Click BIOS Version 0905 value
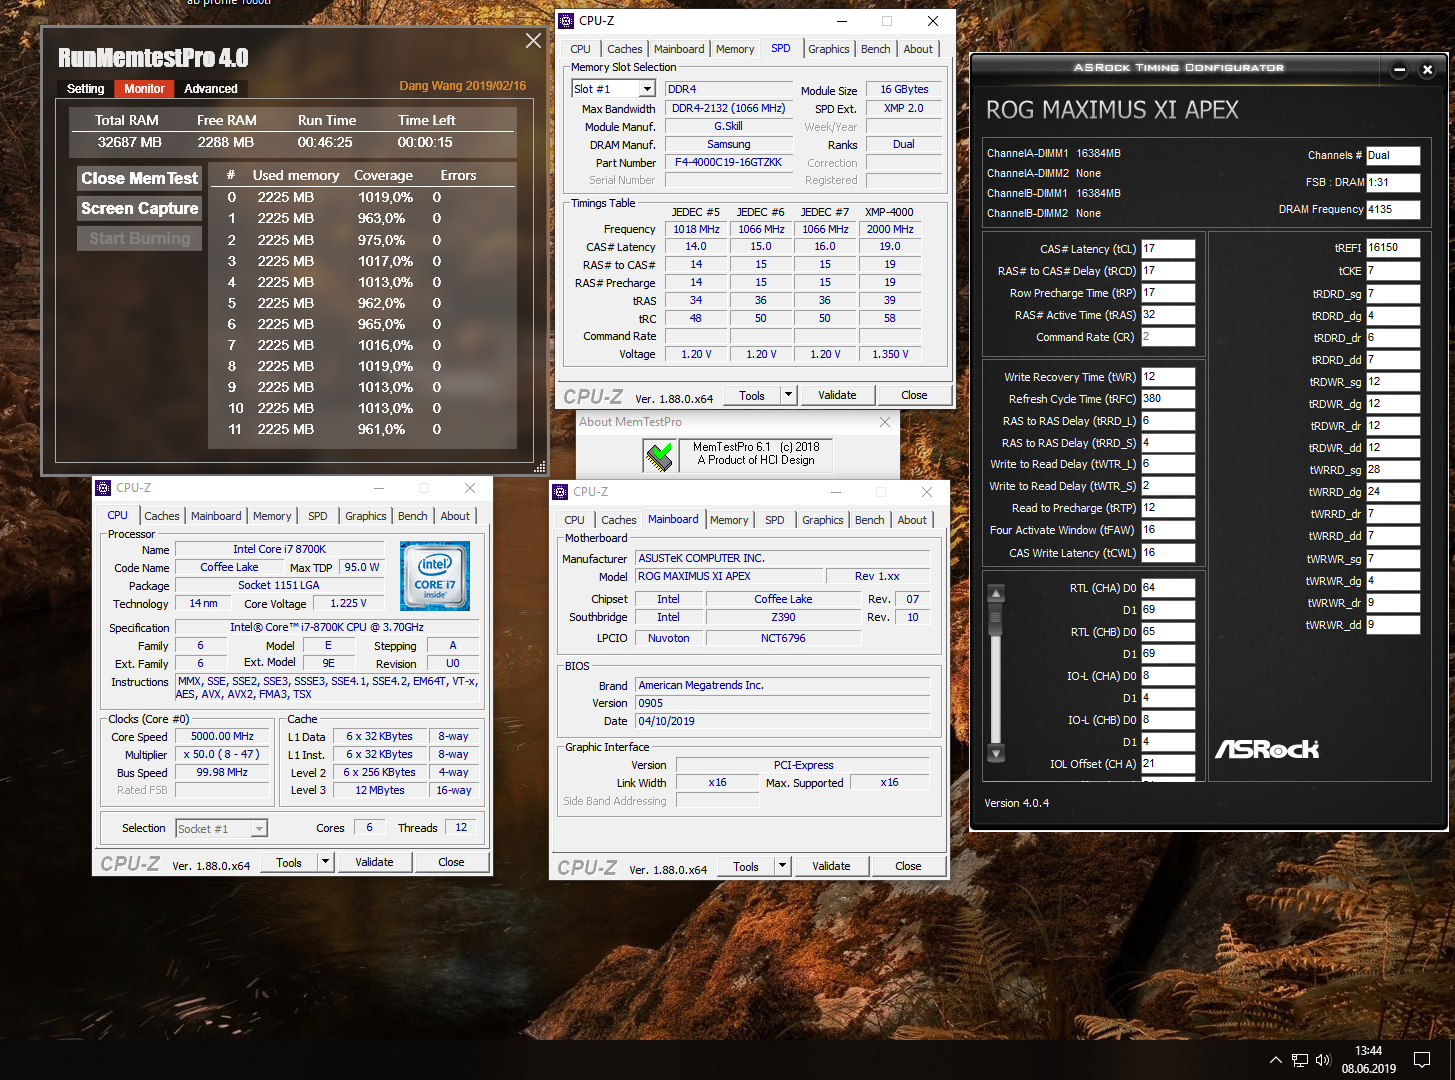This screenshot has width=1455, height=1080. pos(783,703)
